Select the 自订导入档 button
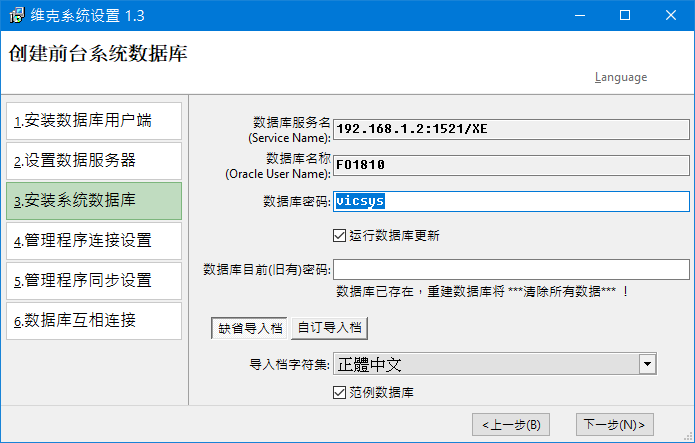The image size is (695, 443). (x=329, y=328)
